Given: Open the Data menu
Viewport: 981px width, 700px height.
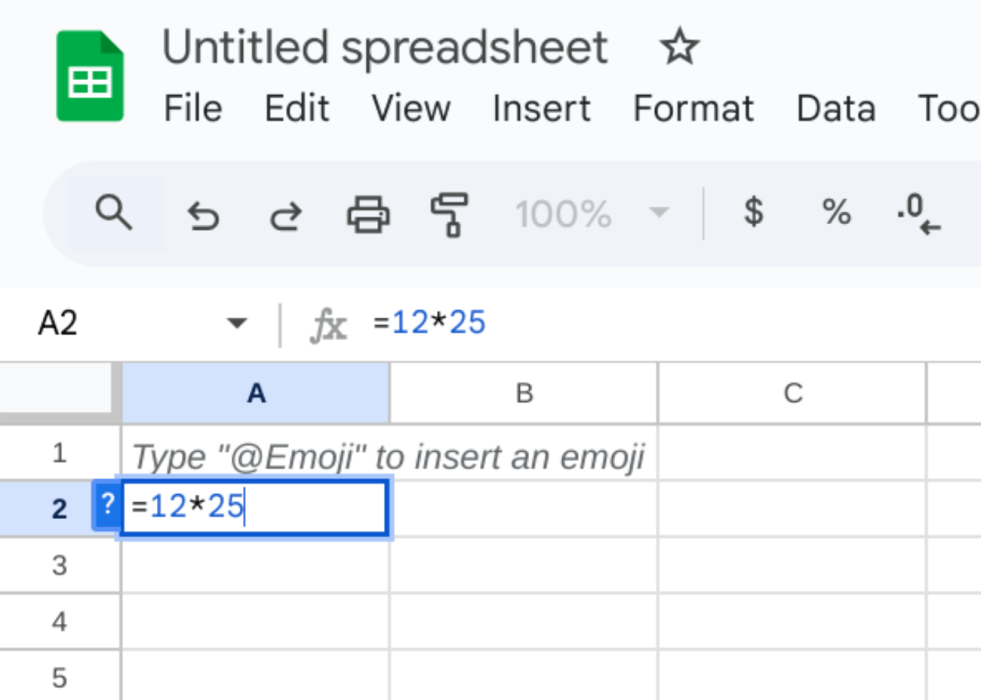Looking at the screenshot, I should [836, 110].
